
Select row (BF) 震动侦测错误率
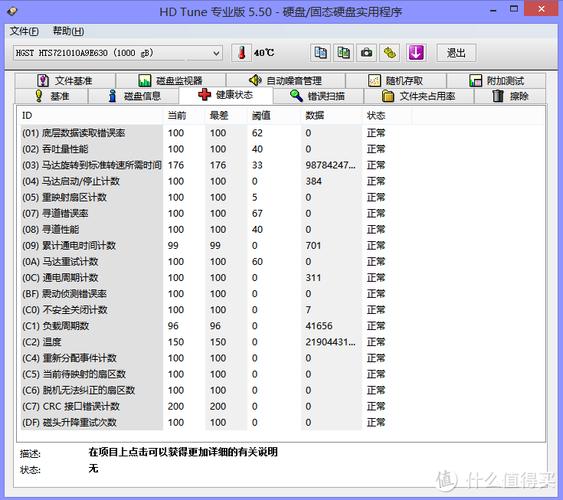tap(215, 294)
